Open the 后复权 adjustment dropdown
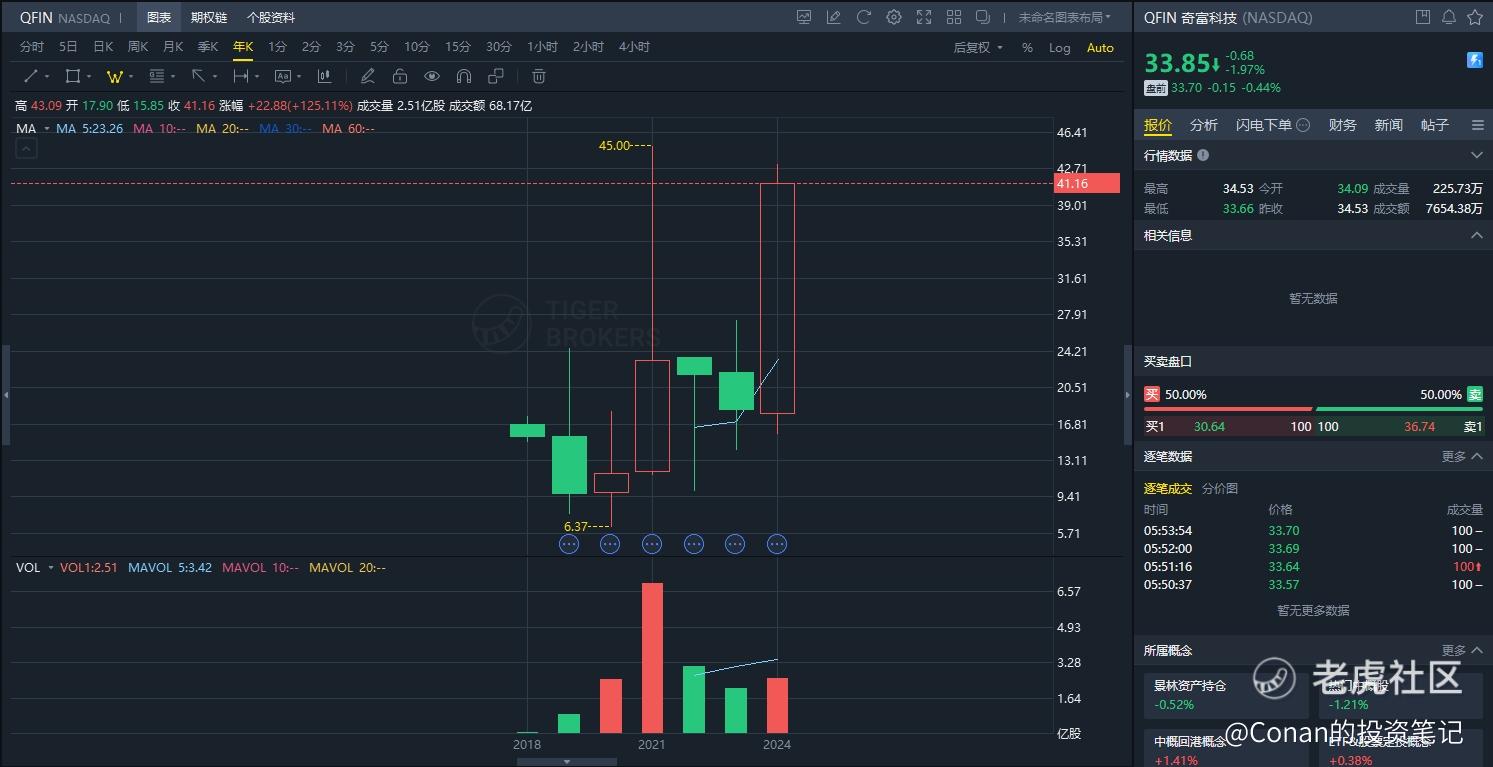The image size is (1493, 767). (x=978, y=48)
